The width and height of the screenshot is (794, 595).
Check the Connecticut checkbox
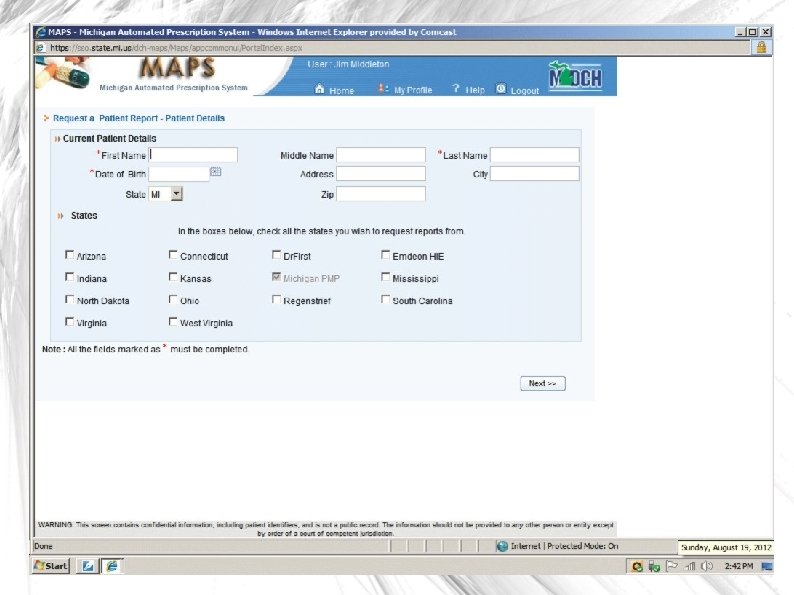[173, 255]
